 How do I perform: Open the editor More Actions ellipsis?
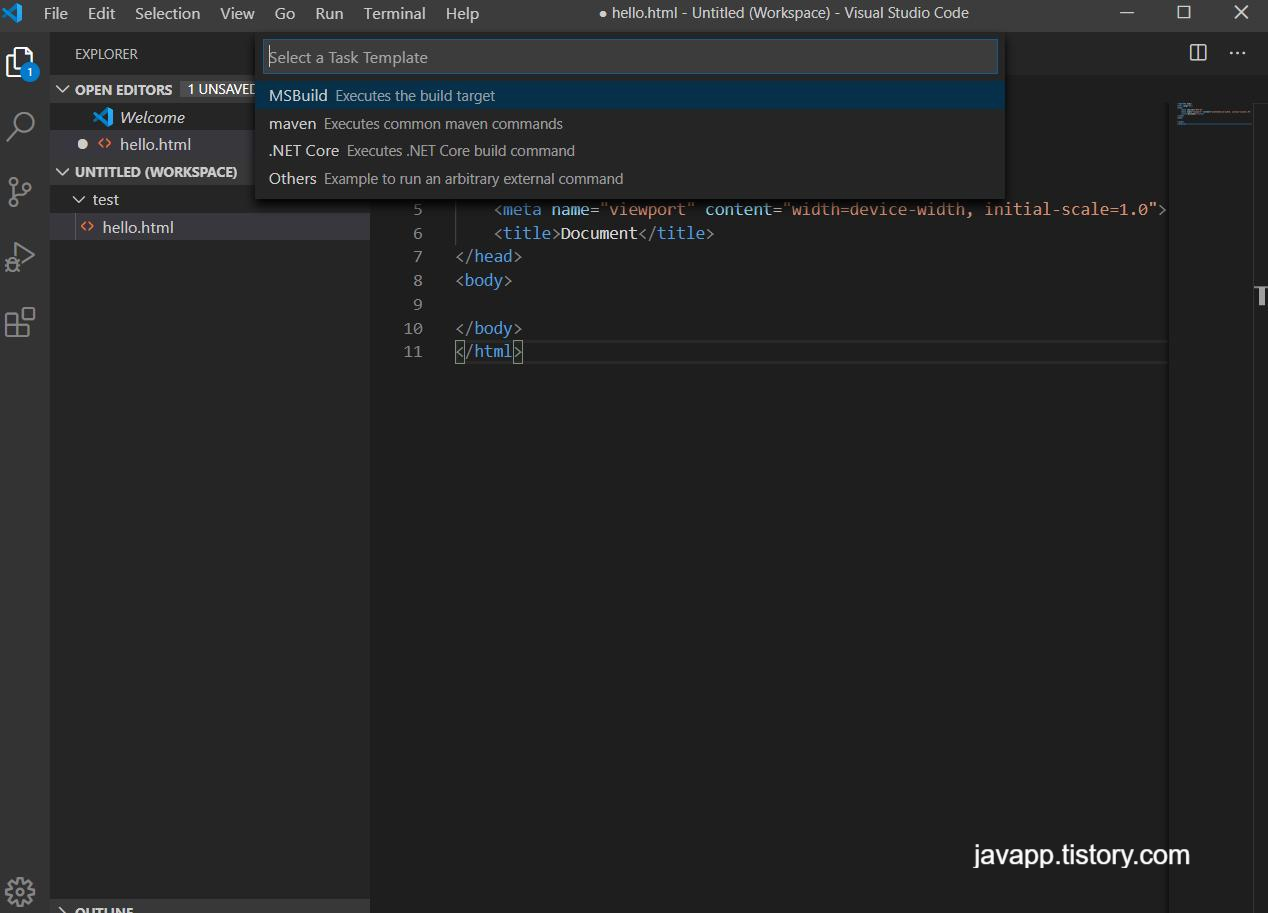pyautogui.click(x=1237, y=53)
